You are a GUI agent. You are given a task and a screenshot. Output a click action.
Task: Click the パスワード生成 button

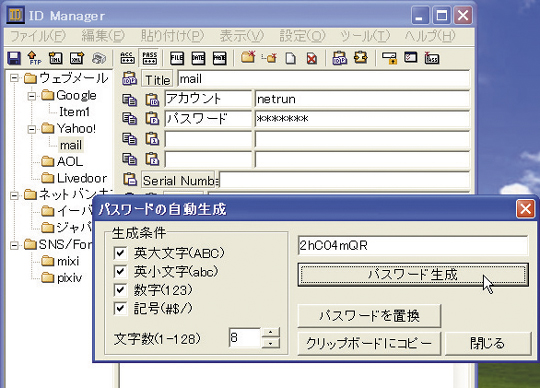(x=413, y=275)
